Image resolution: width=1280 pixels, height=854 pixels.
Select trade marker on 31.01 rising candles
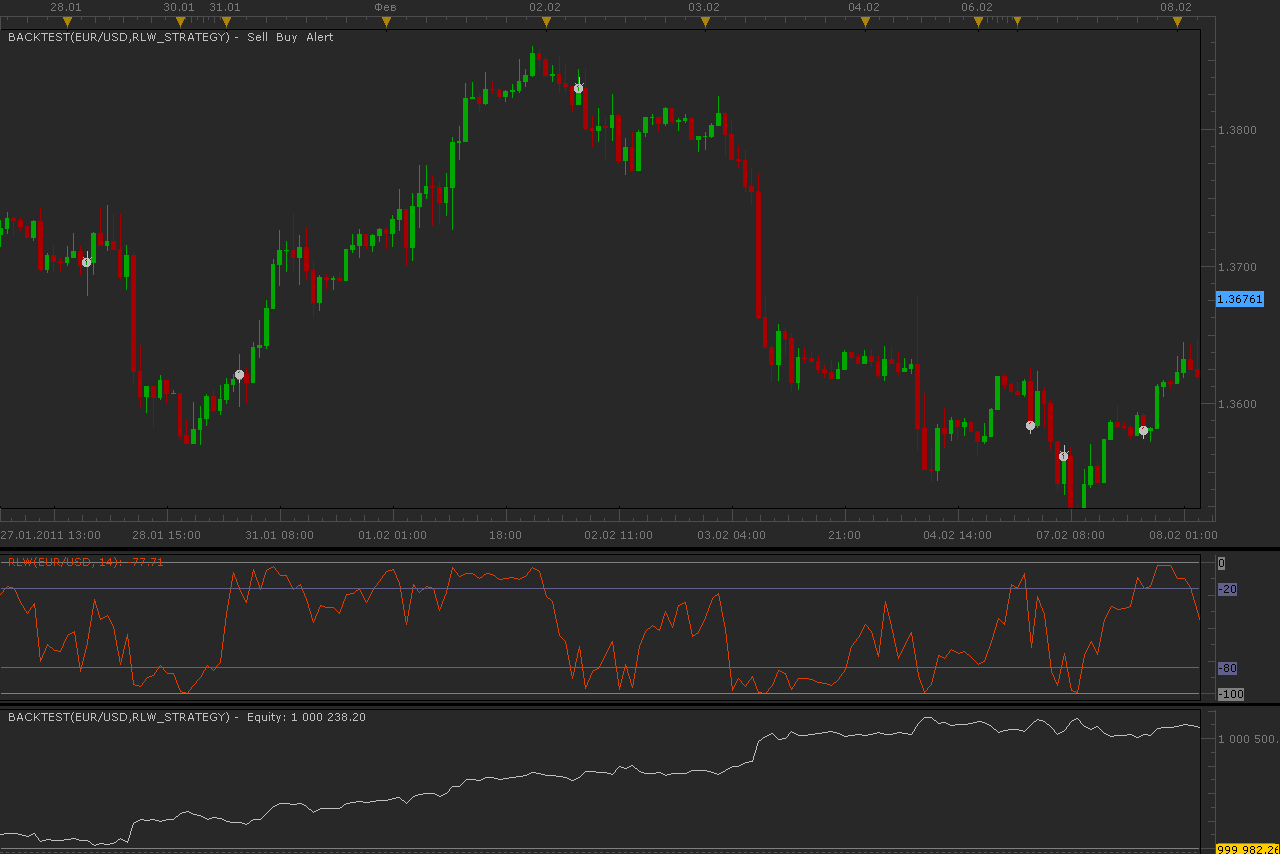239,375
